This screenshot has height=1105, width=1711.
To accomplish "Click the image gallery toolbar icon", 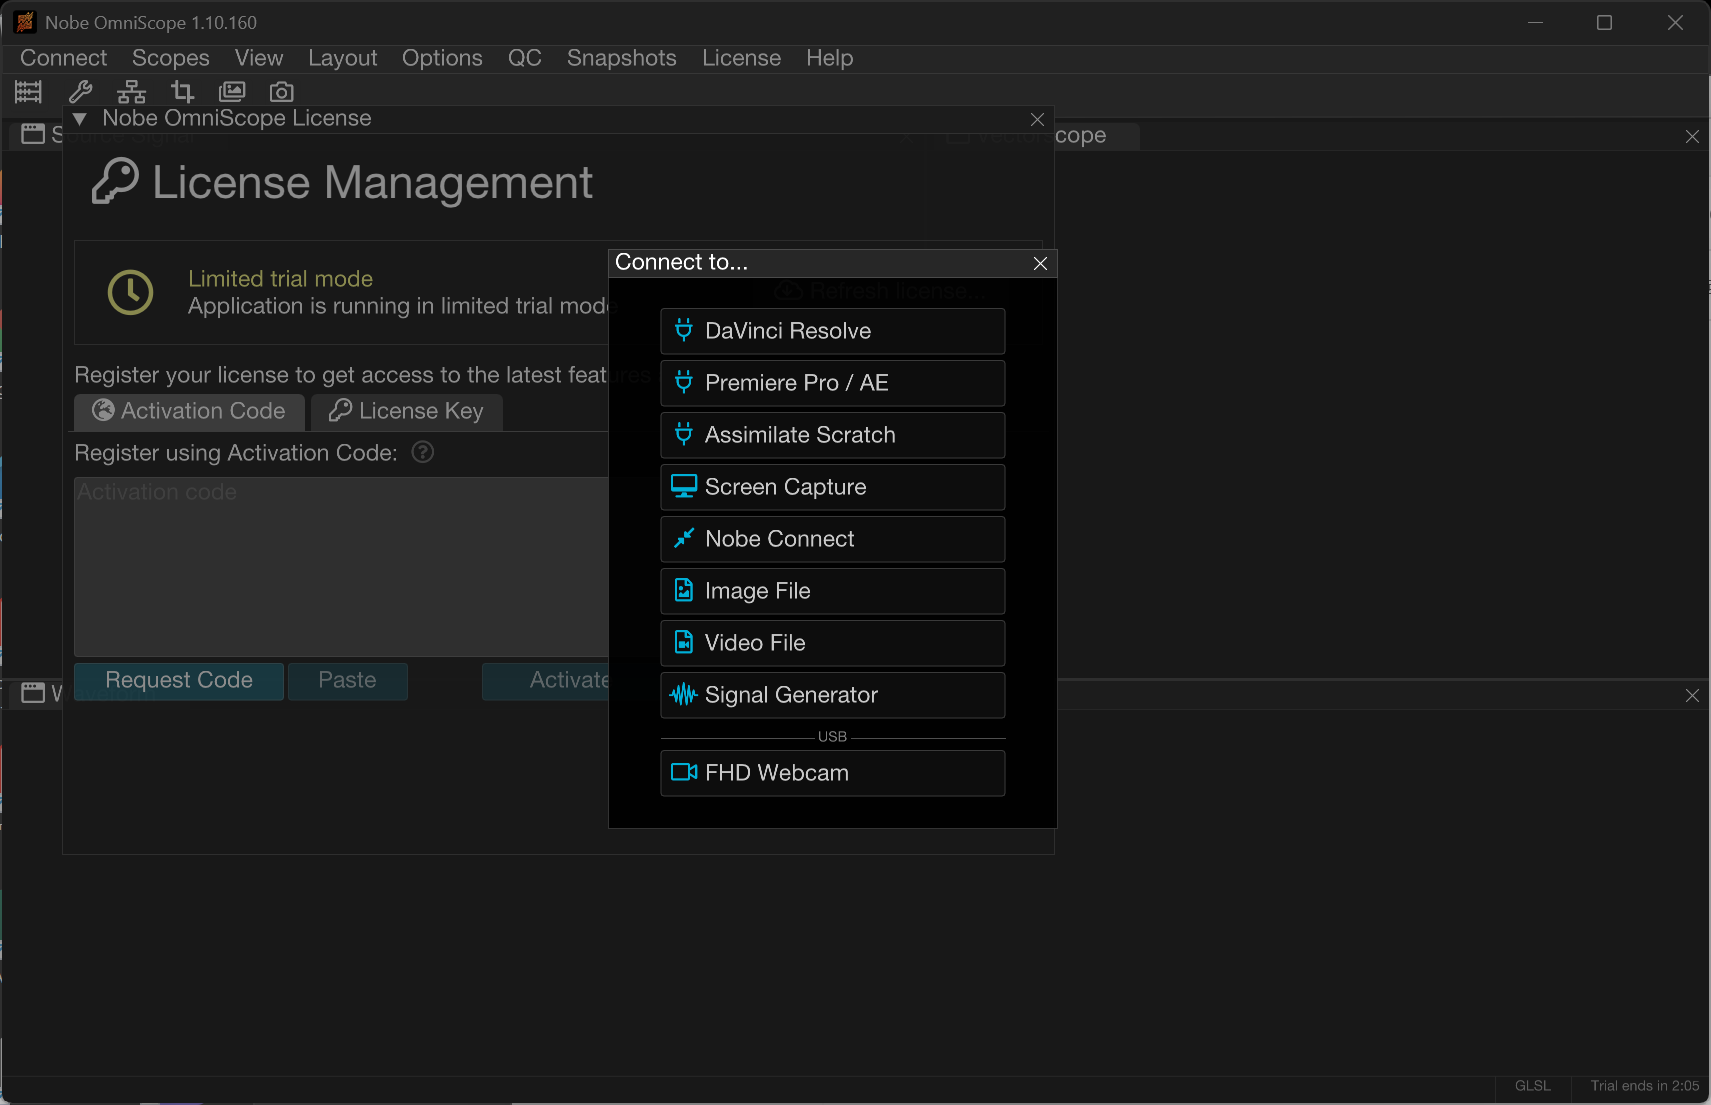I will click(x=232, y=92).
